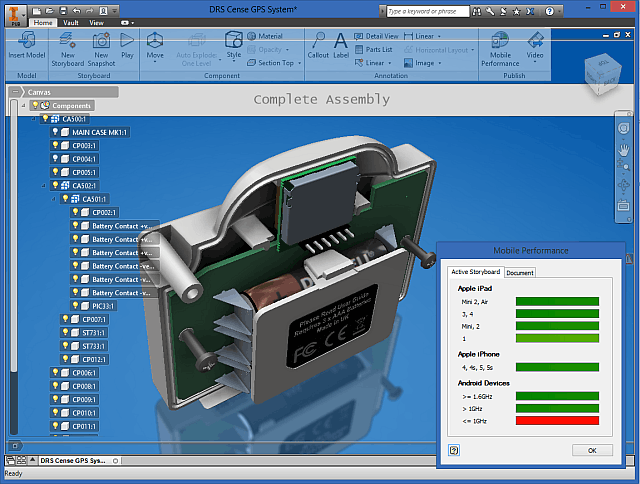640x484 pixels.
Task: Add a Callout annotation
Action: coord(318,45)
